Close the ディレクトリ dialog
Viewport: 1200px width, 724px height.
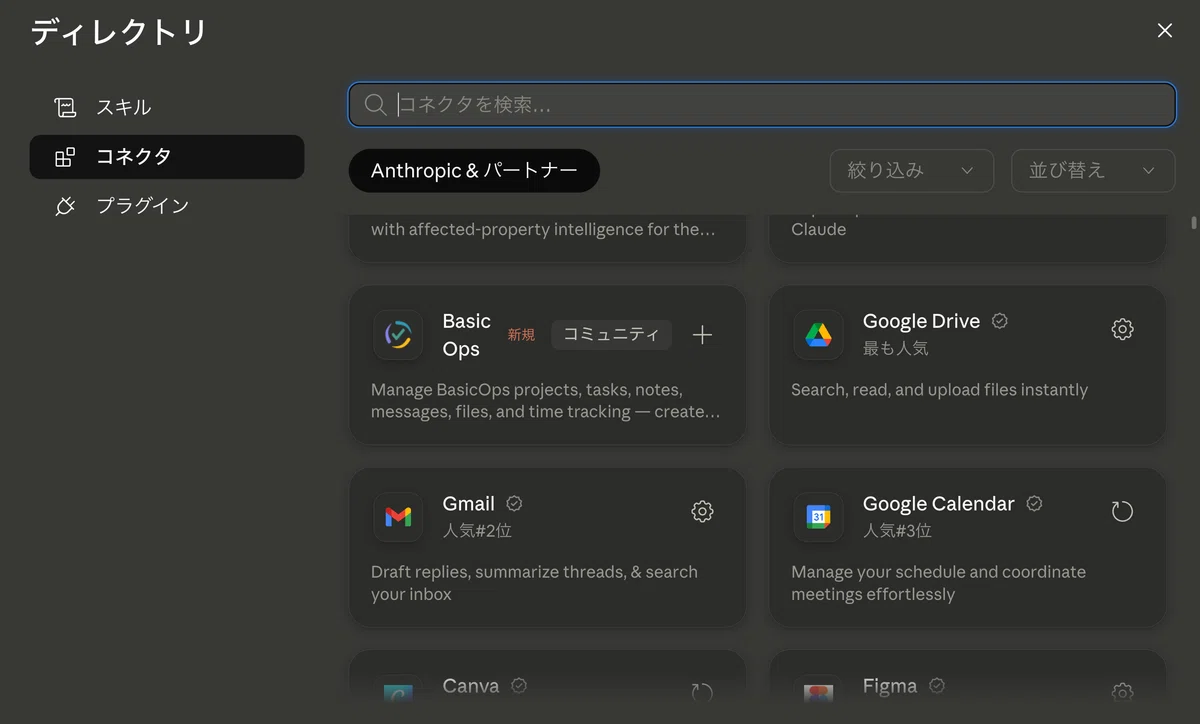(1165, 31)
